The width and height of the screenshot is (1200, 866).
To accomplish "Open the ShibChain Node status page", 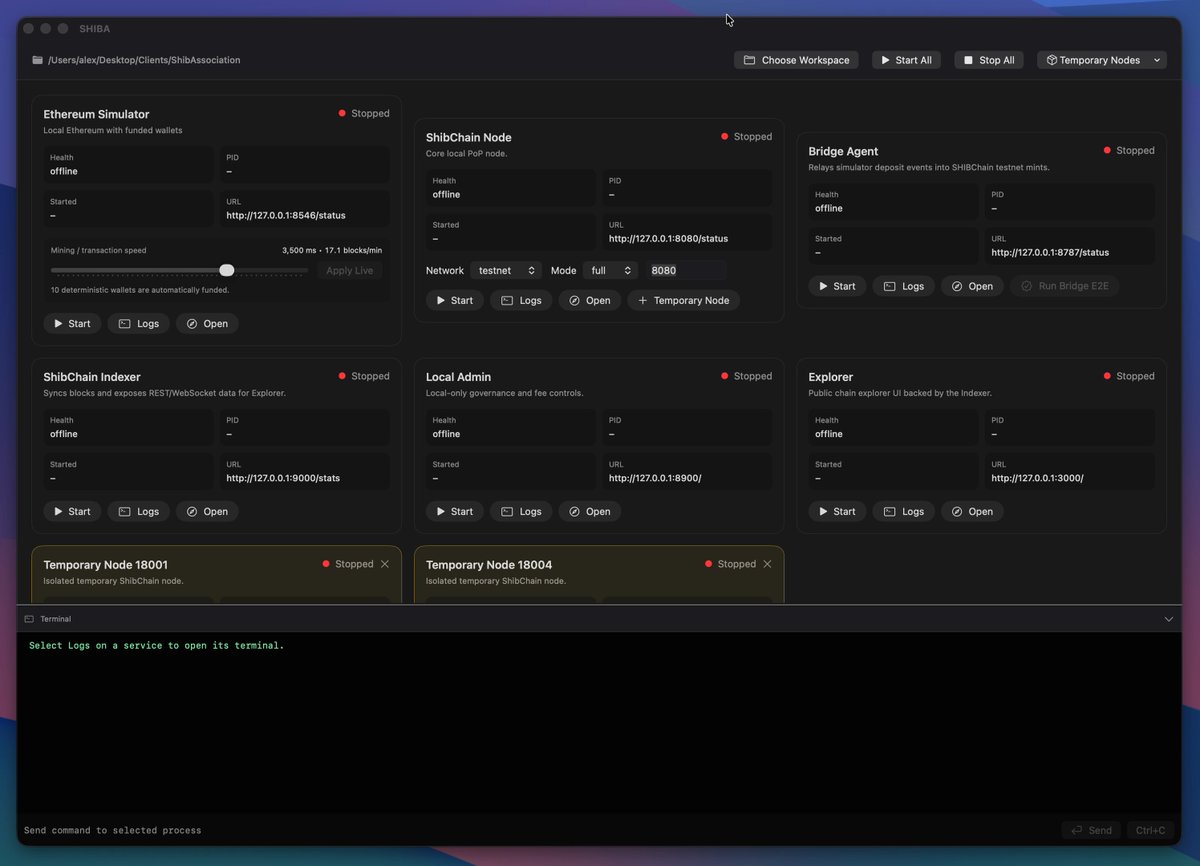I will tap(590, 300).
